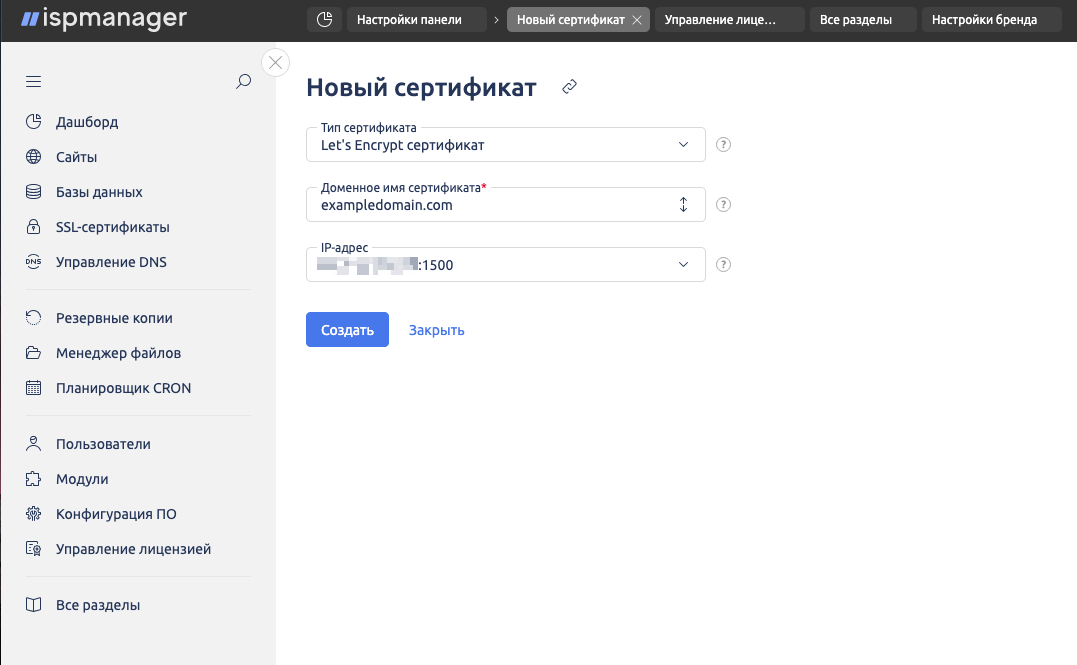Expand the IP-адрес dropdown

tap(684, 265)
